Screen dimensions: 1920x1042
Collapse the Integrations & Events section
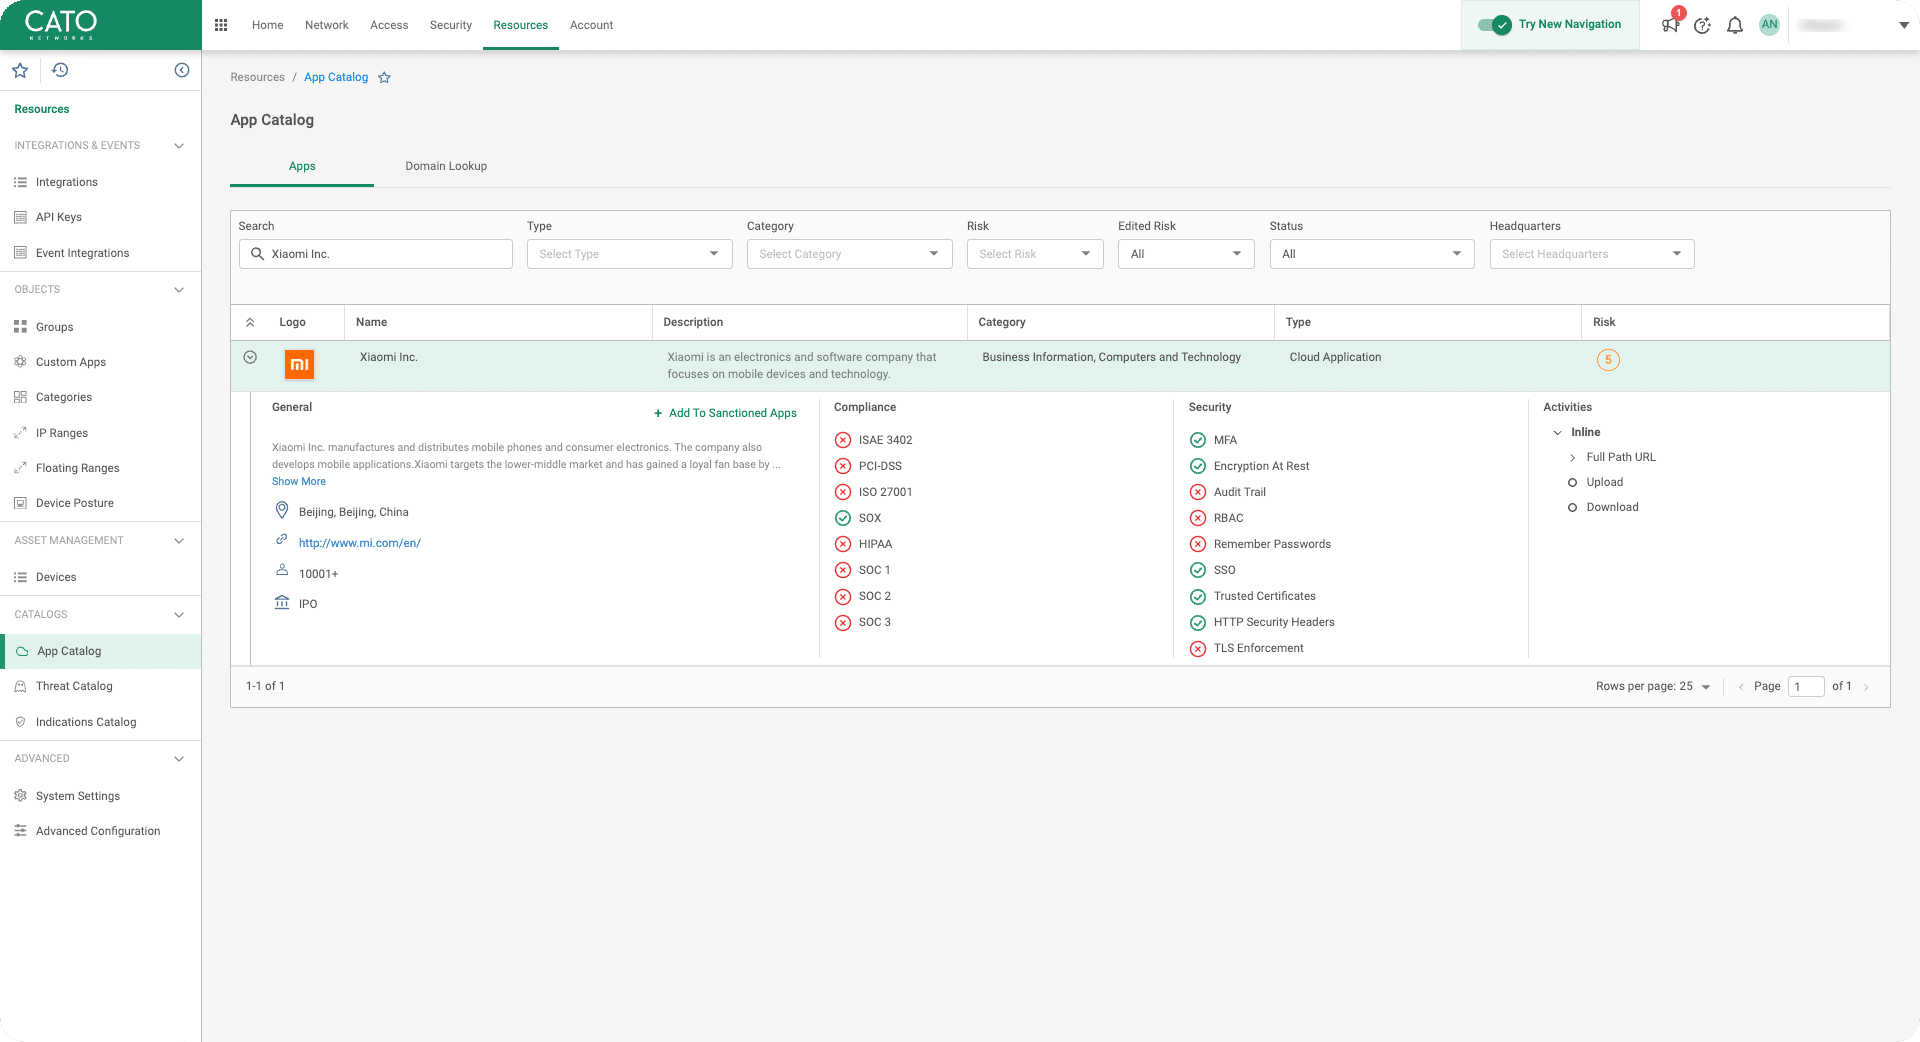click(x=179, y=146)
